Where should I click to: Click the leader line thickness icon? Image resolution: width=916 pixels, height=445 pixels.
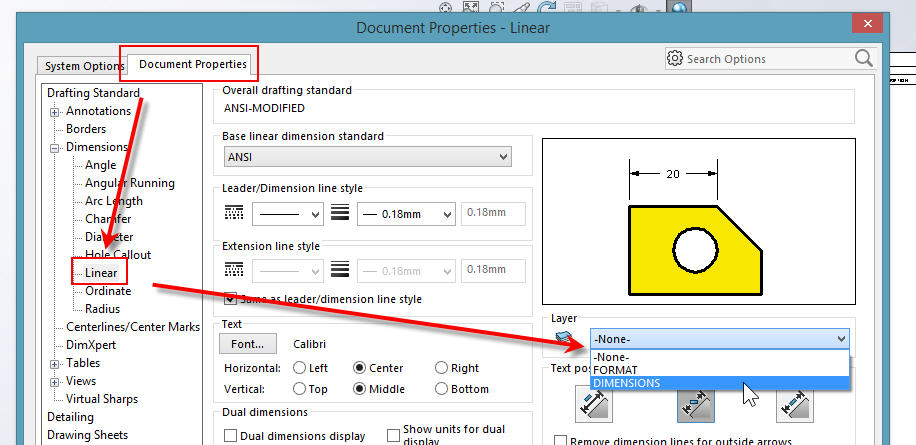[340, 212]
